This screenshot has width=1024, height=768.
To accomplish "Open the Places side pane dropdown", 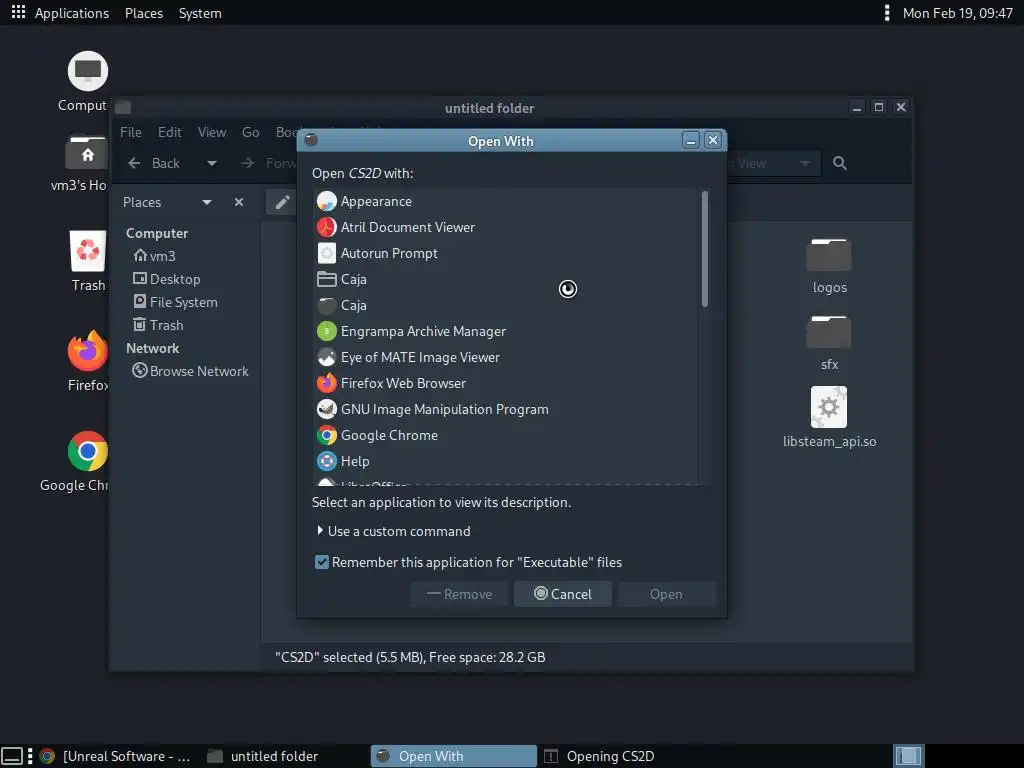I will coord(207,202).
